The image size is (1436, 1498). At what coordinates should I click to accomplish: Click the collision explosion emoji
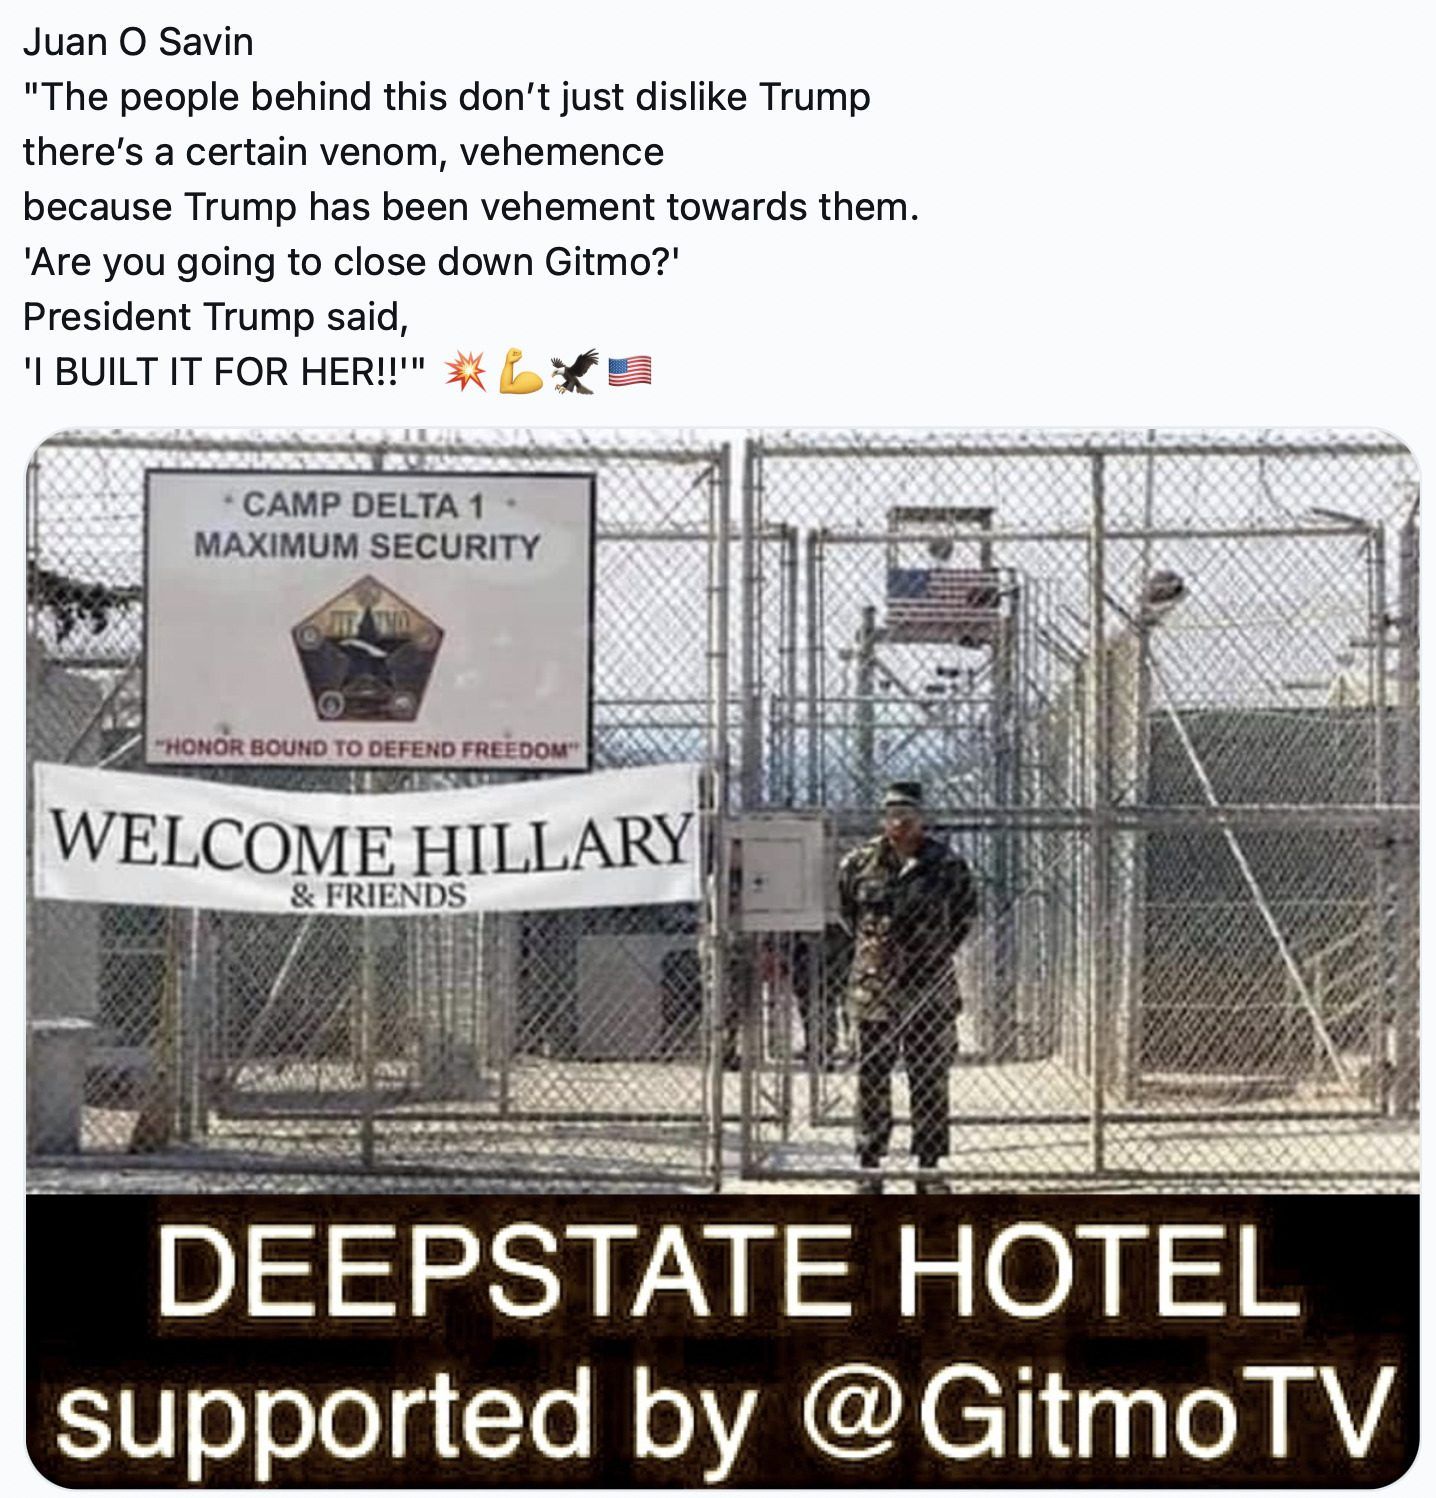[x=465, y=371]
